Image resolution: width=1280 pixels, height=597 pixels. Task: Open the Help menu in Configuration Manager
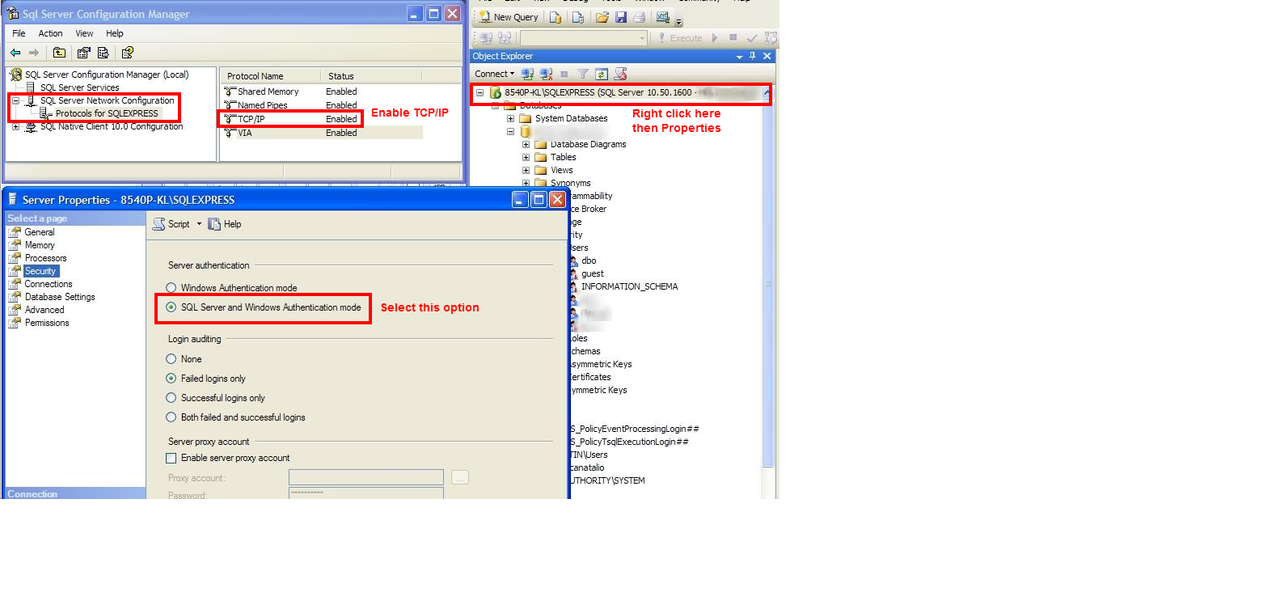(114, 33)
